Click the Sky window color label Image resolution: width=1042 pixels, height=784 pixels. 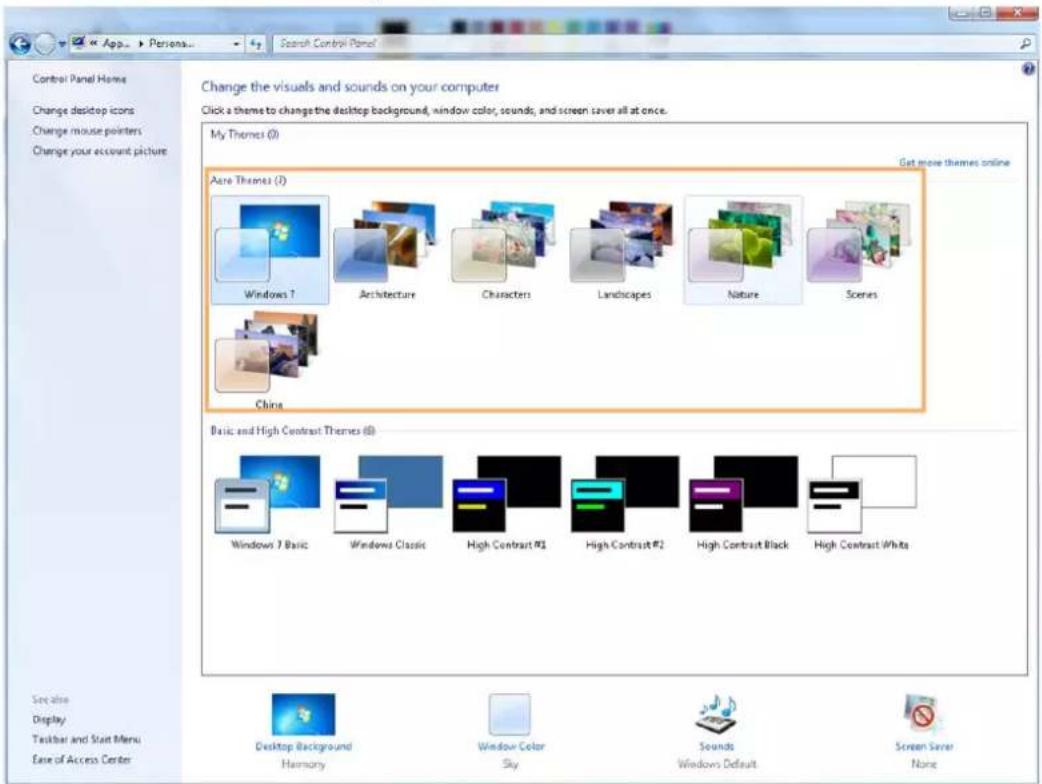[510, 764]
